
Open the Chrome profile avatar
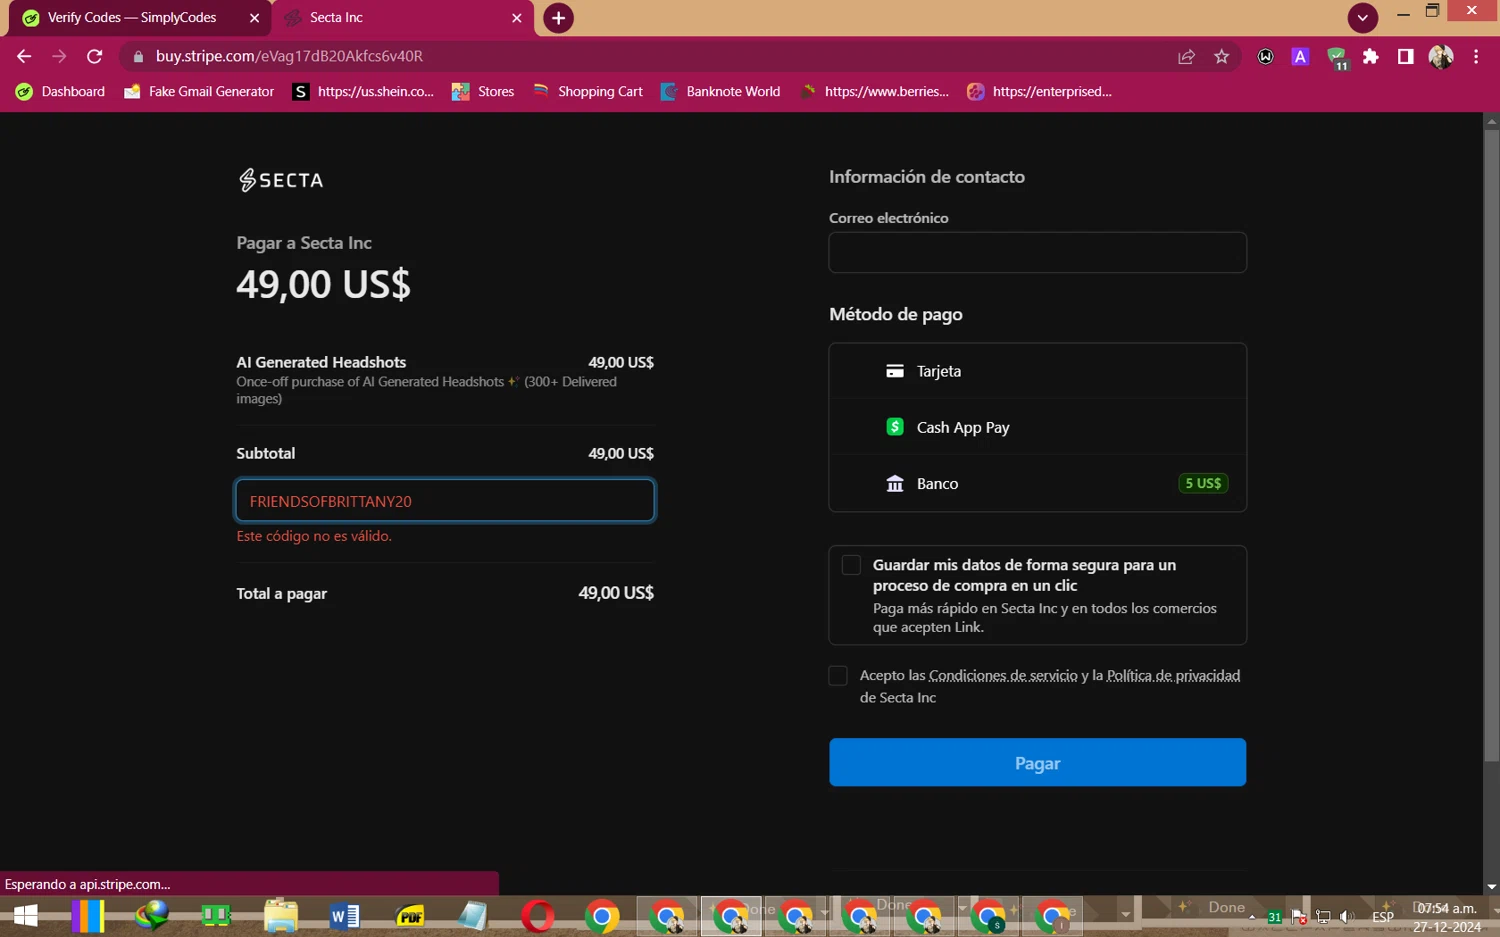point(1441,57)
